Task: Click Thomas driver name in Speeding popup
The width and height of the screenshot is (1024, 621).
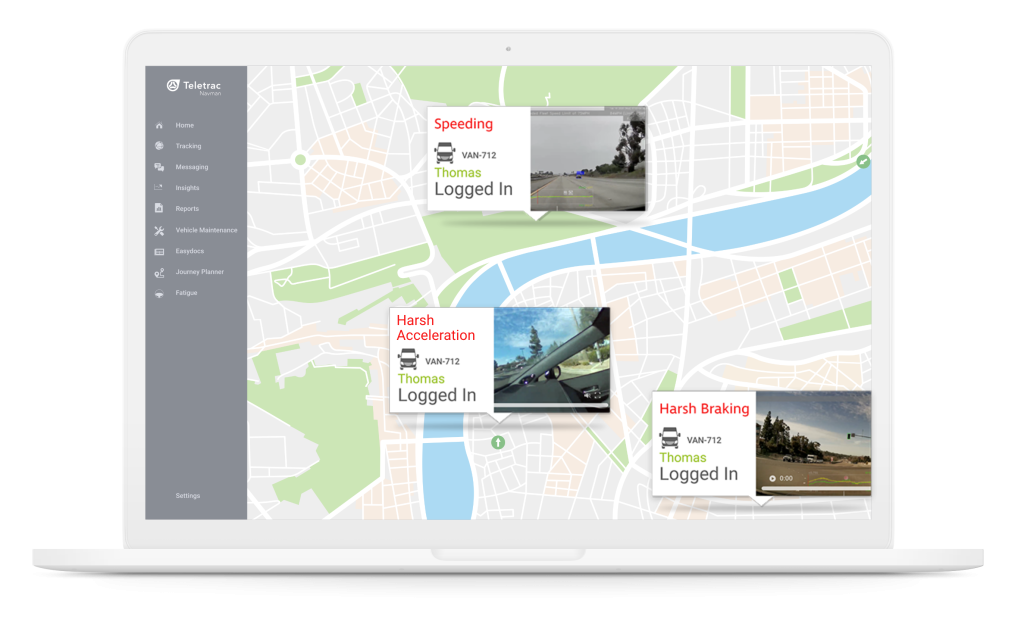Action: click(x=457, y=172)
